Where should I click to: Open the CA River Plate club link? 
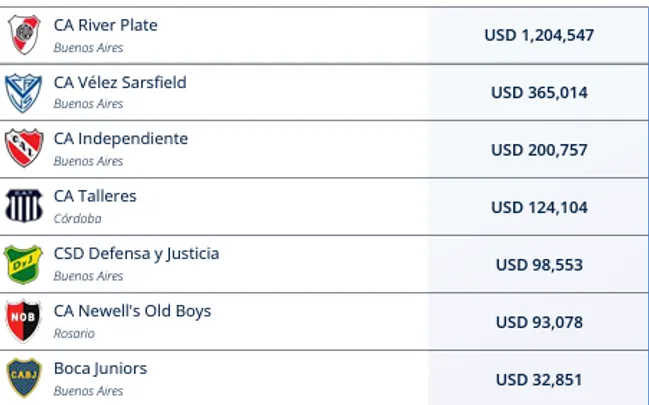105,25
